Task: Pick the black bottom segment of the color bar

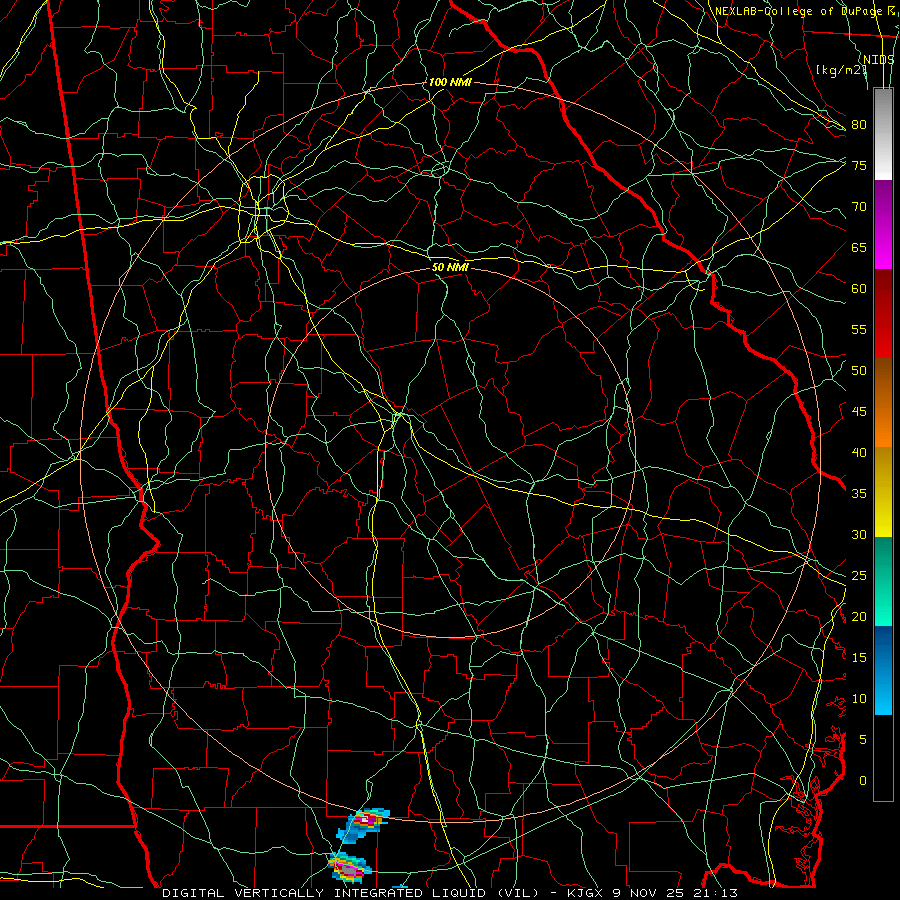Action: point(883,758)
